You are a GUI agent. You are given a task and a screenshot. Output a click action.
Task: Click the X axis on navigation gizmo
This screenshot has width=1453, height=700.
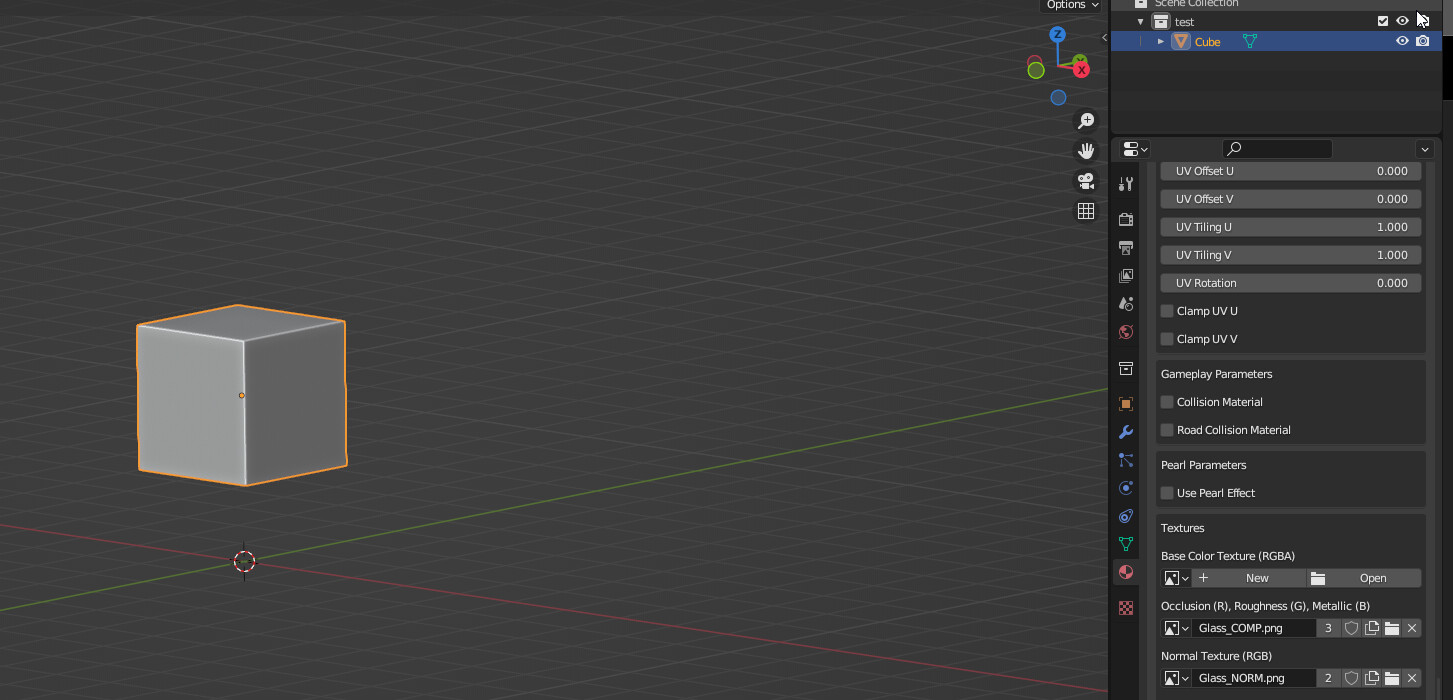point(1081,69)
